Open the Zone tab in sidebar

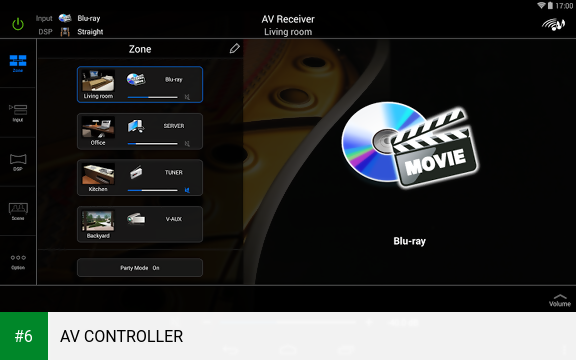[18, 63]
